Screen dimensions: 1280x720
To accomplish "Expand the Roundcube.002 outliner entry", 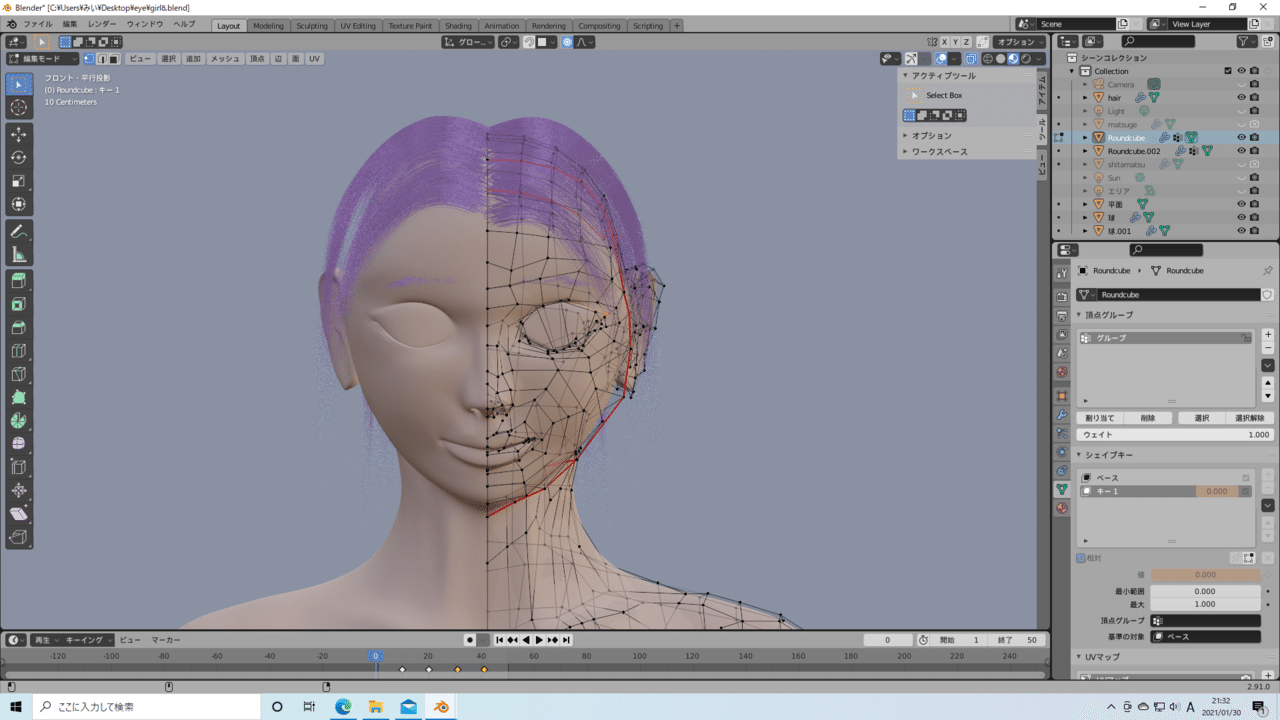I will [x=1084, y=151].
